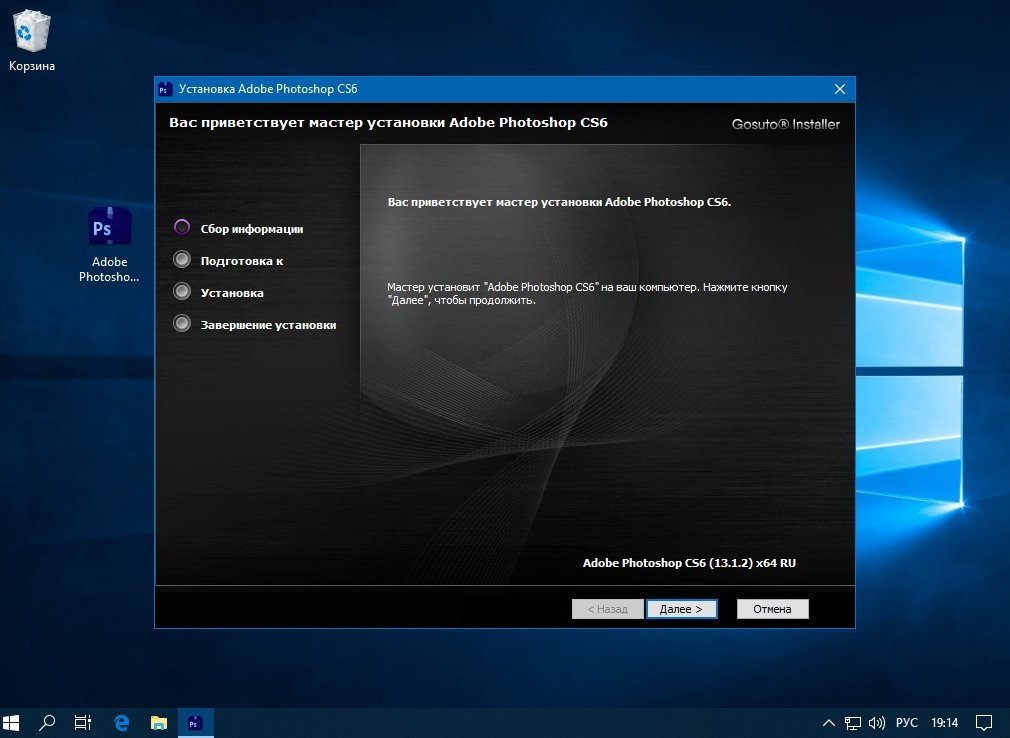Image resolution: width=1010 pixels, height=738 pixels.
Task: Click the Завершение установки step indicator
Action: (182, 323)
